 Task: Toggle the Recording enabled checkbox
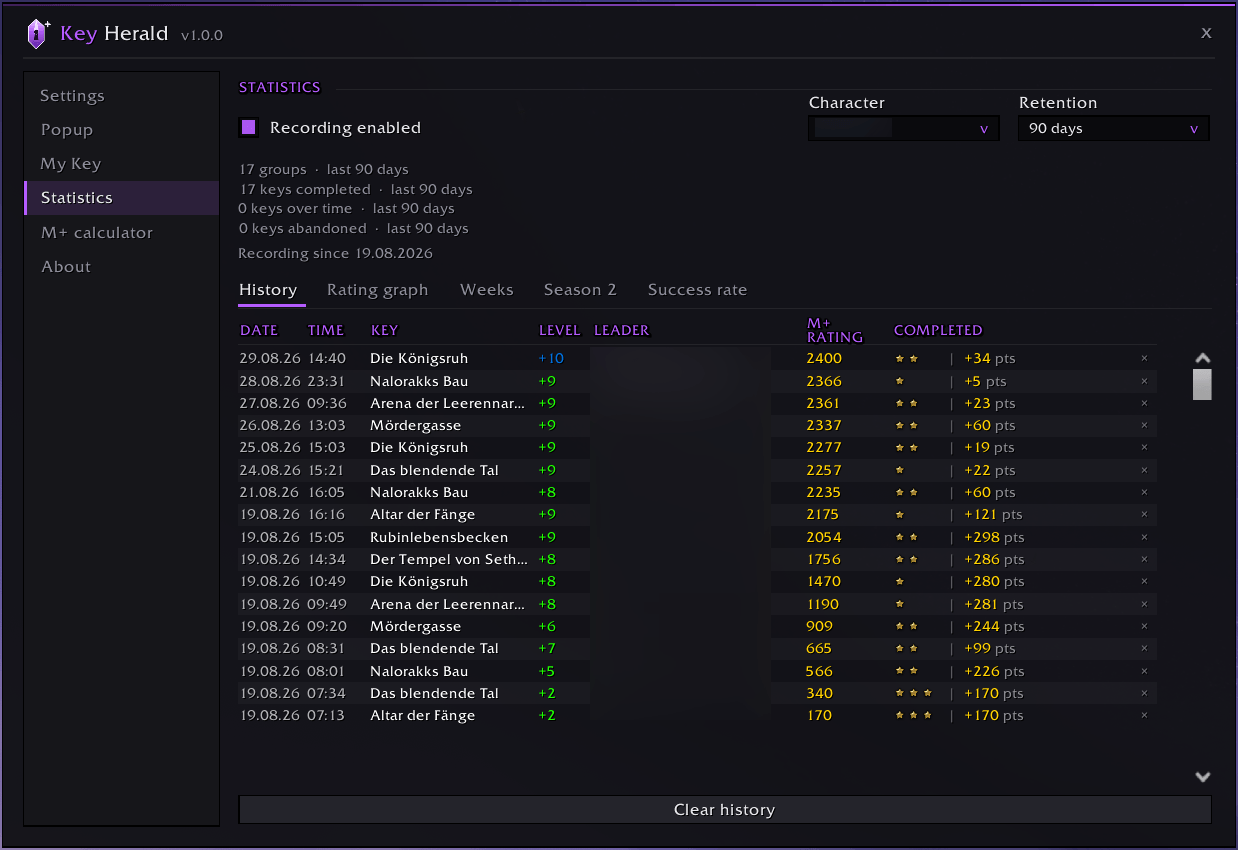(x=248, y=127)
